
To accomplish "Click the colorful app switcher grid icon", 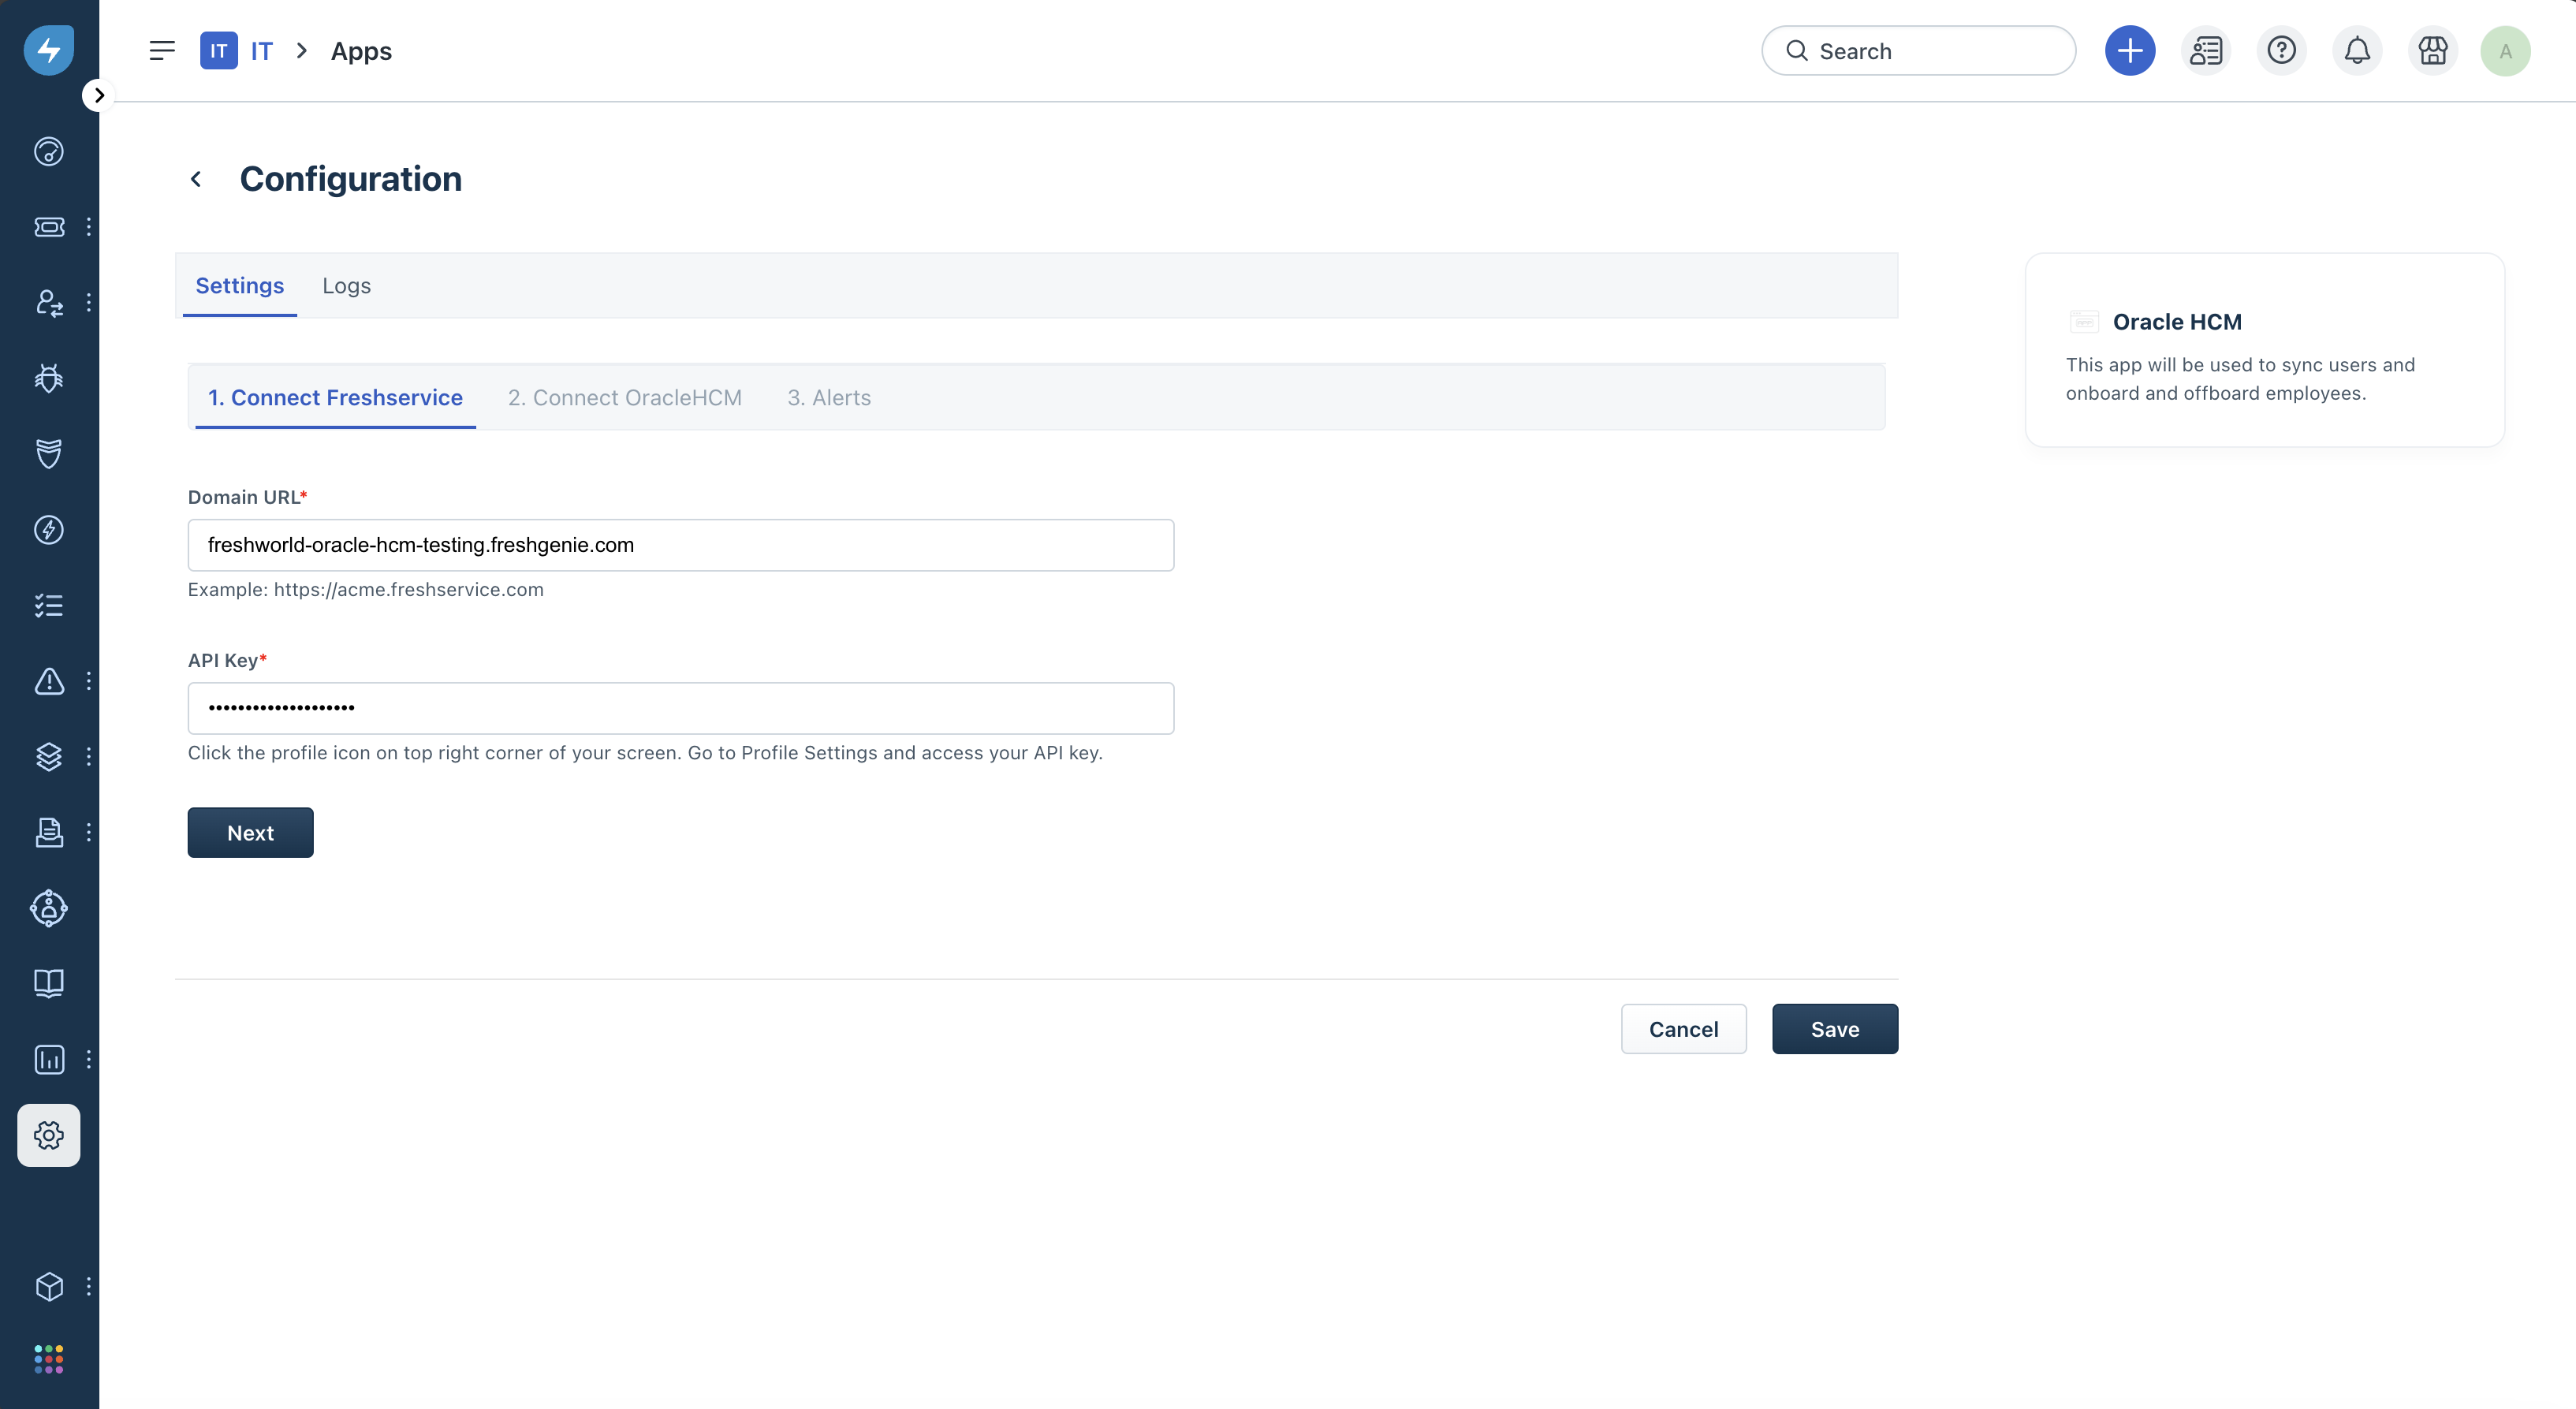I will click(49, 1359).
